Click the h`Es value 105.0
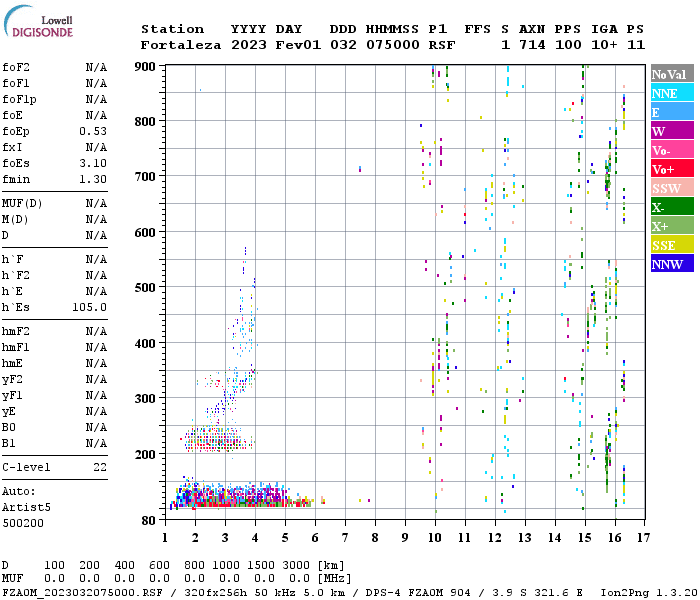The width and height of the screenshot is (700, 600). coord(89,308)
